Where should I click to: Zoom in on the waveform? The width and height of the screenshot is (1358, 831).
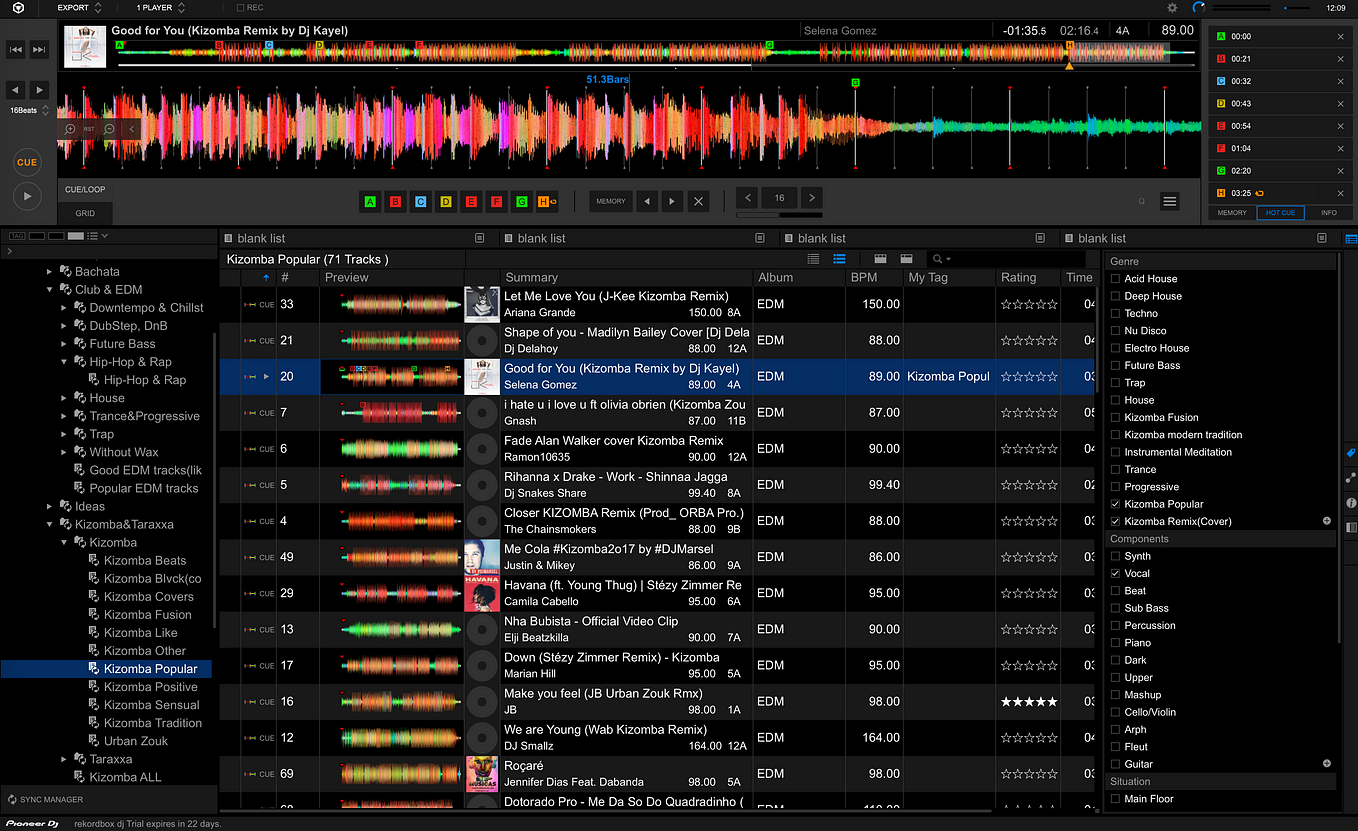pos(70,129)
